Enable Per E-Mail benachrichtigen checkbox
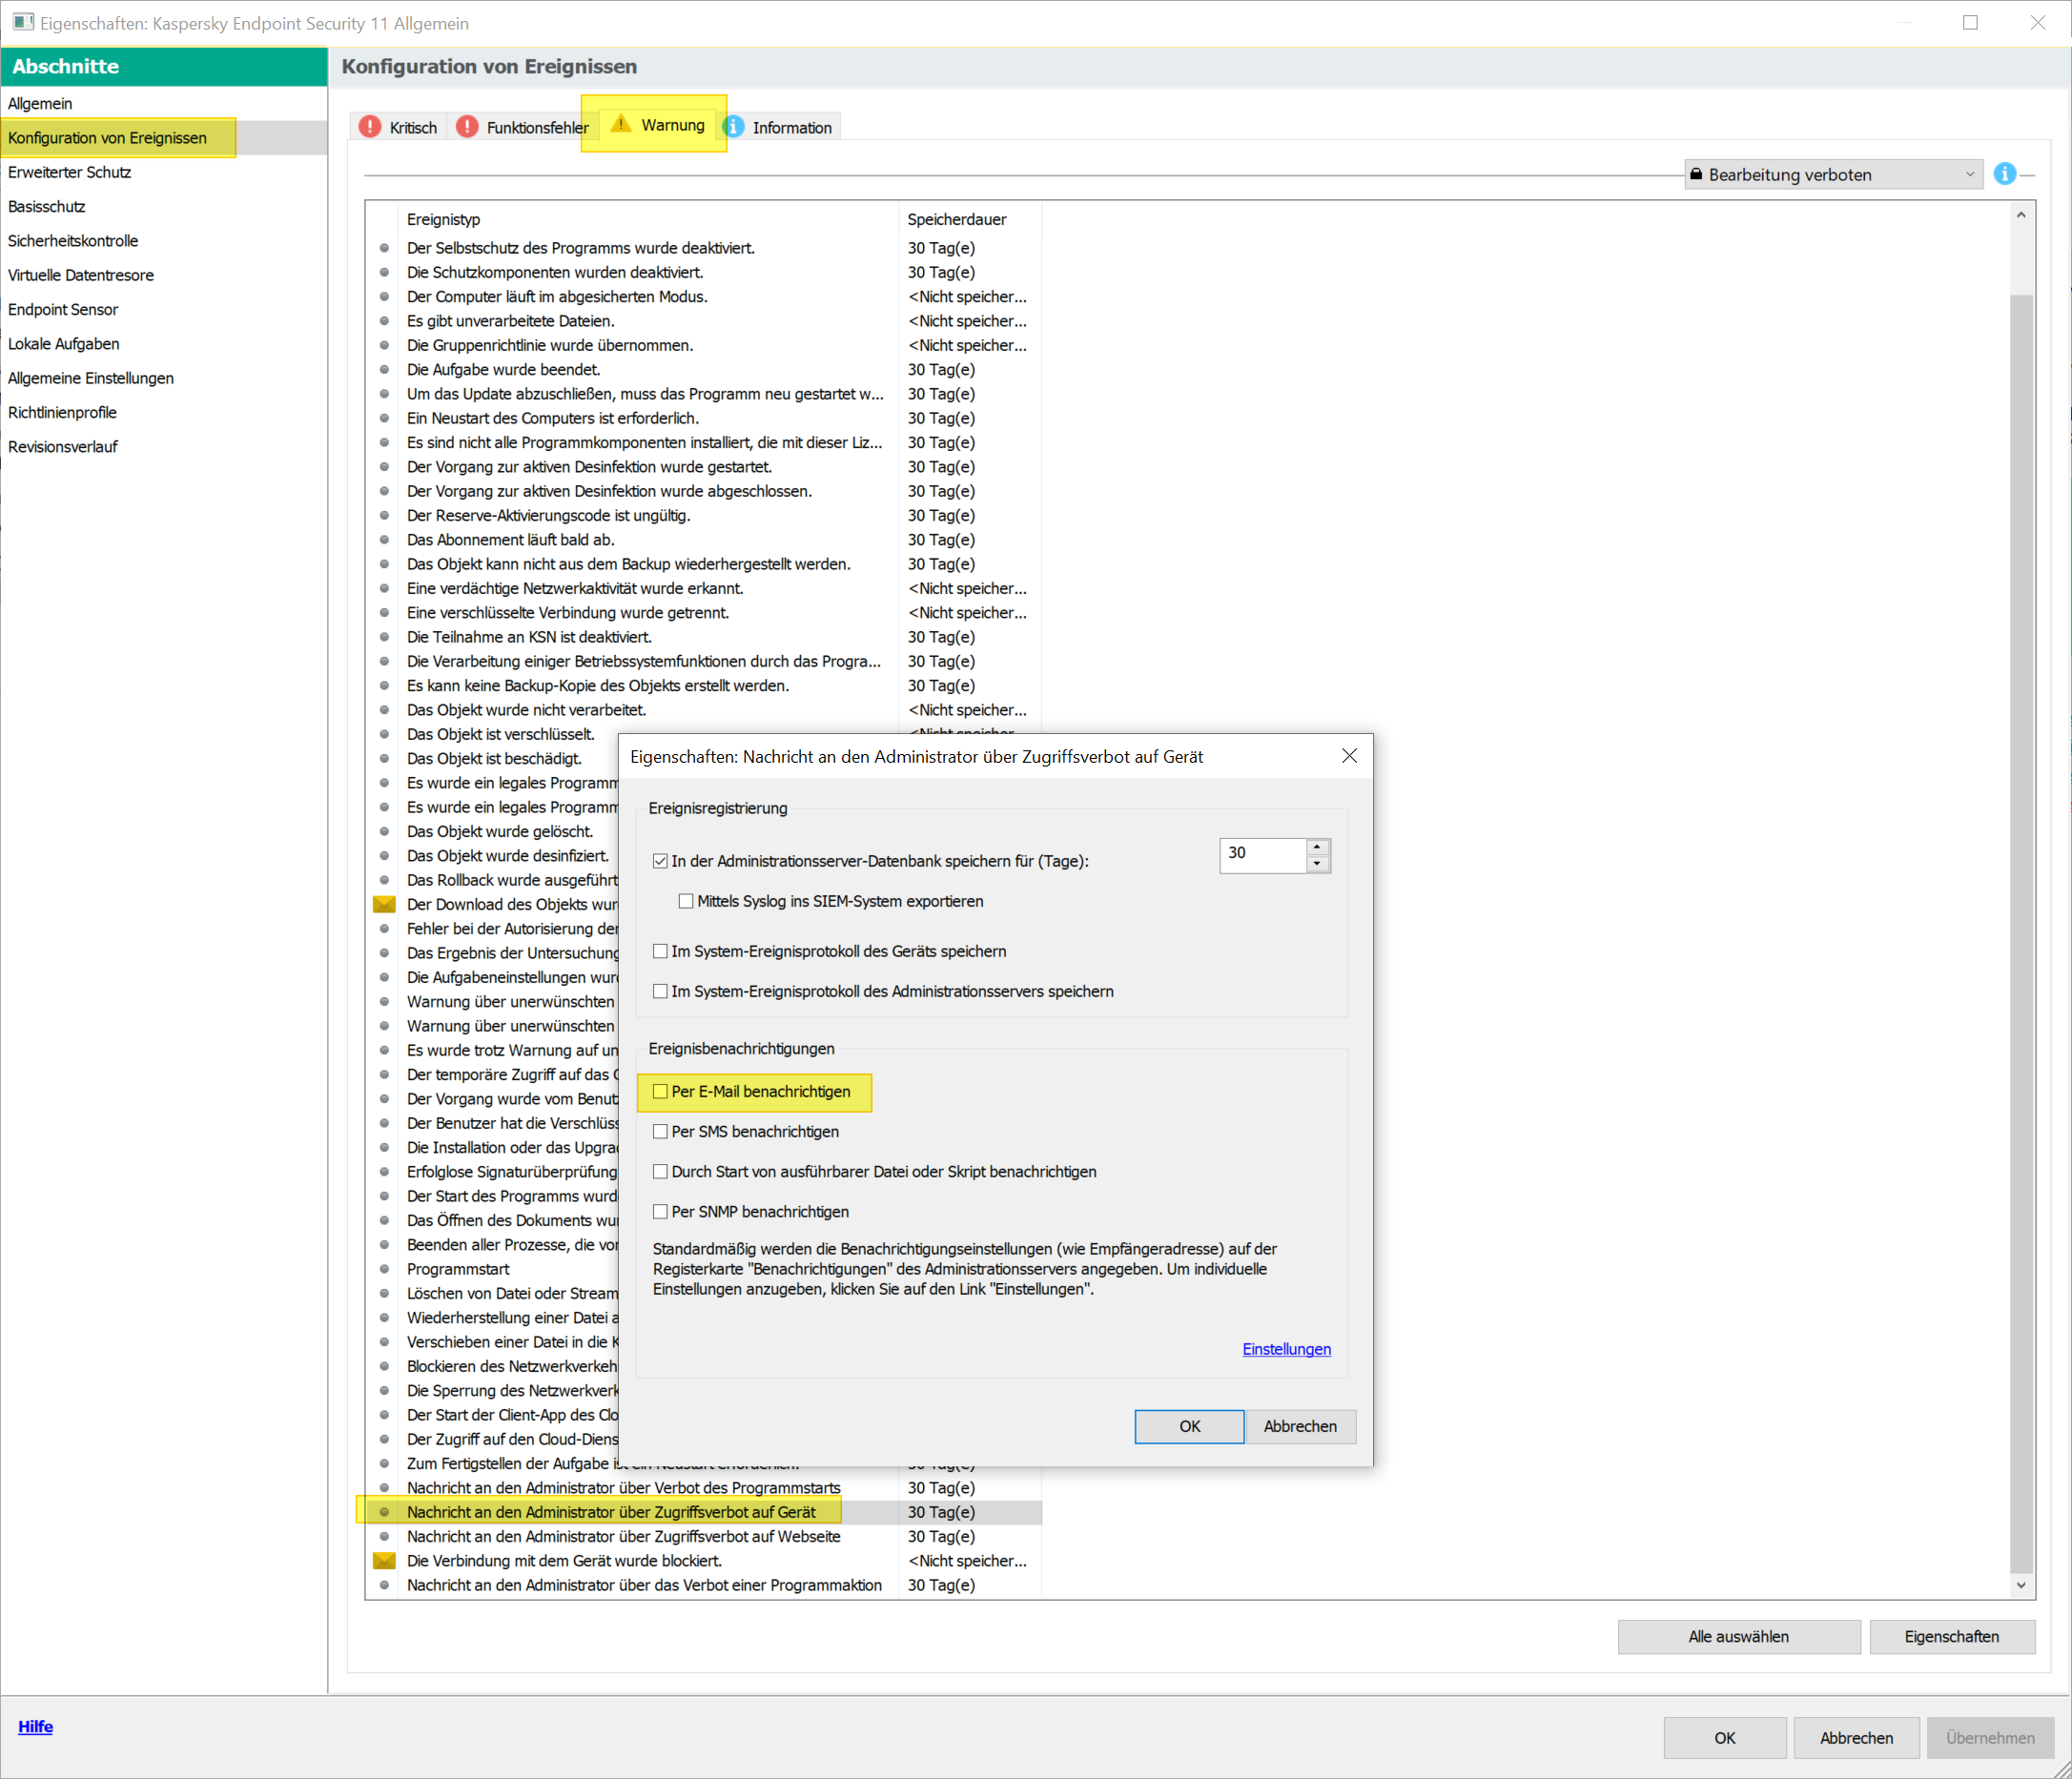The height and width of the screenshot is (1779, 2072). click(x=660, y=1091)
